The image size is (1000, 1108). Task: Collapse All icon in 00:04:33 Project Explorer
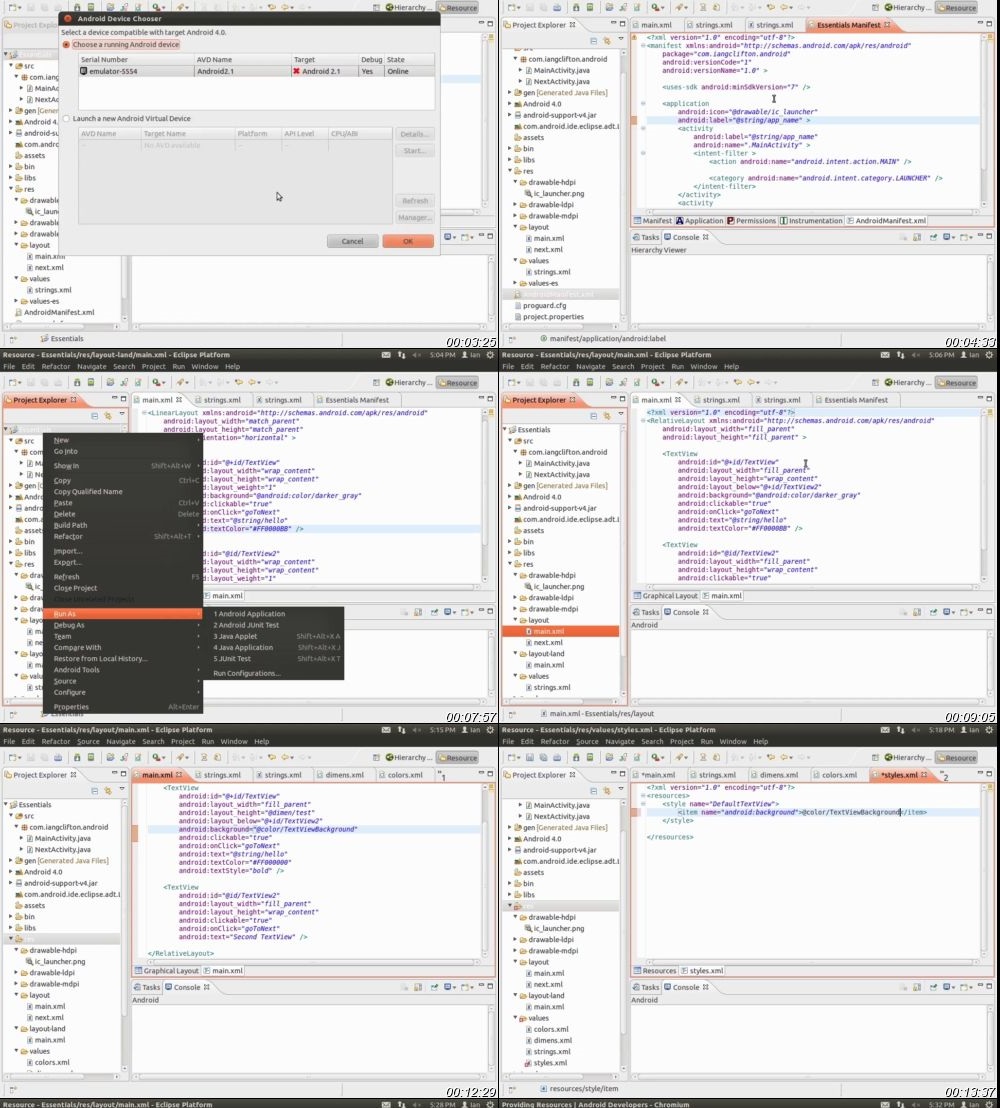coord(594,41)
